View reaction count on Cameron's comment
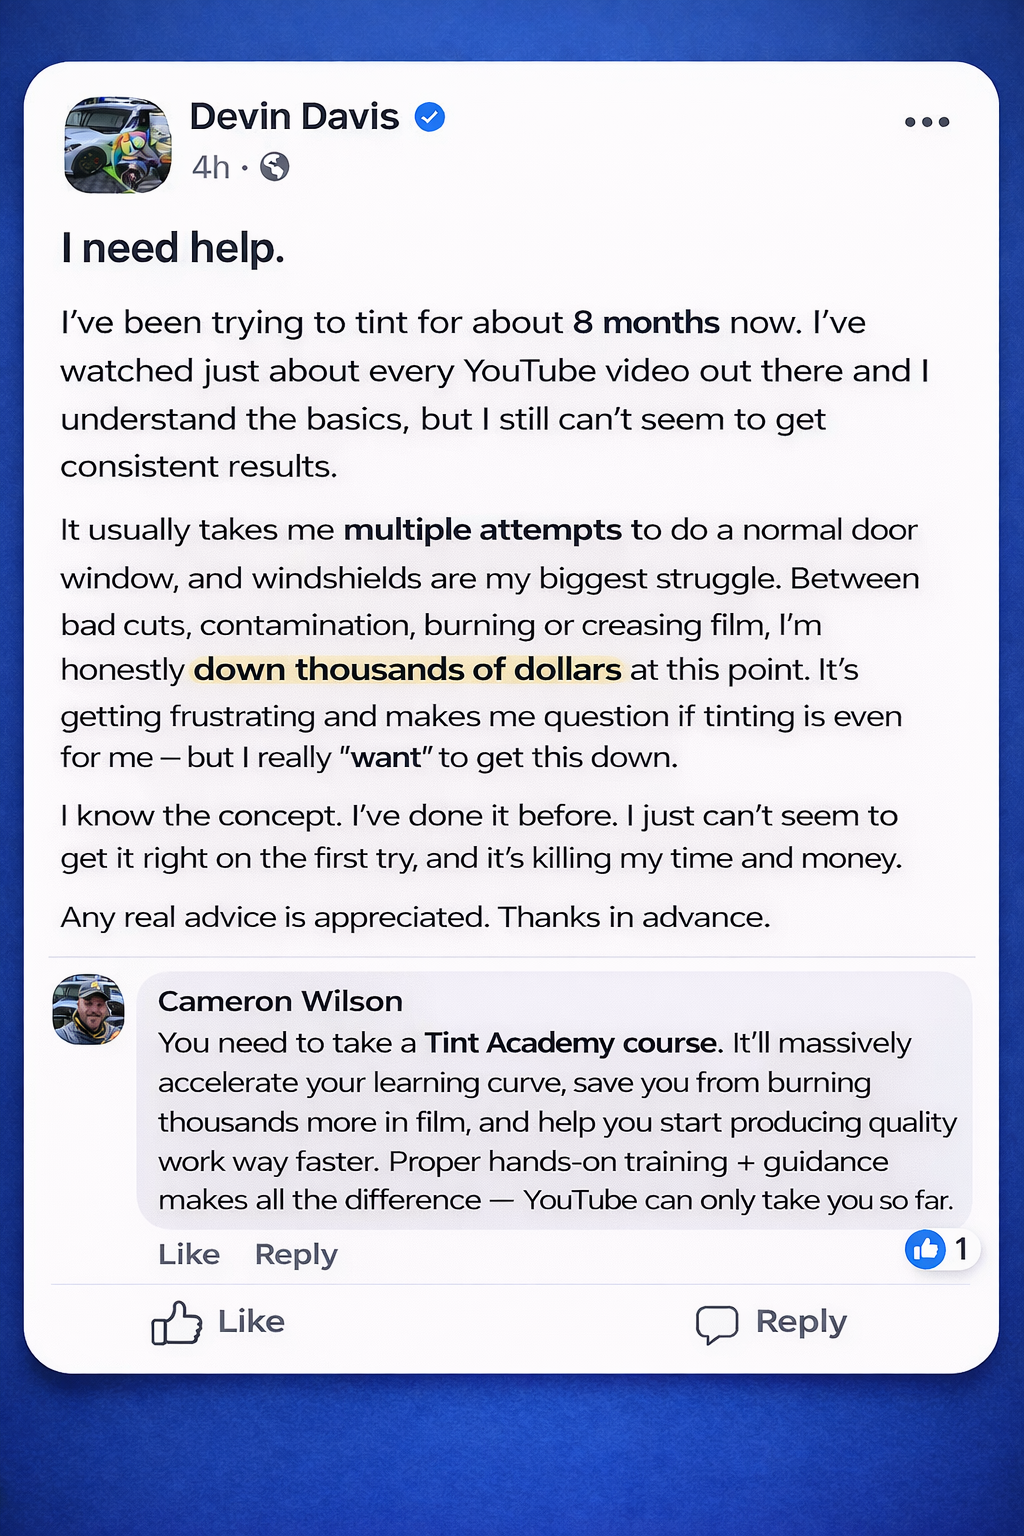The image size is (1024, 1536). coord(960,1249)
